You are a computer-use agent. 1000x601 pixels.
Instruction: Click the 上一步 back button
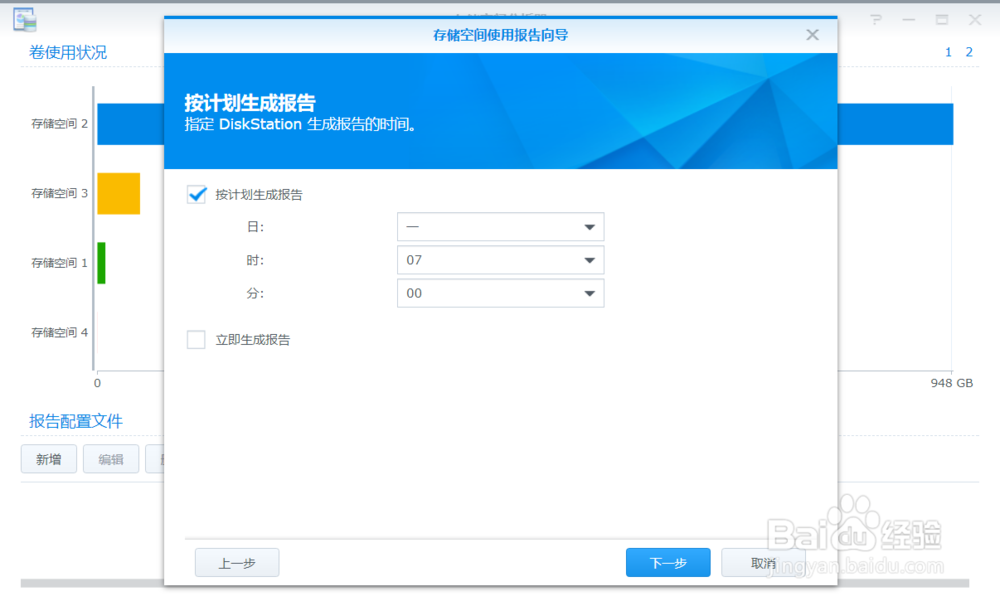(236, 562)
